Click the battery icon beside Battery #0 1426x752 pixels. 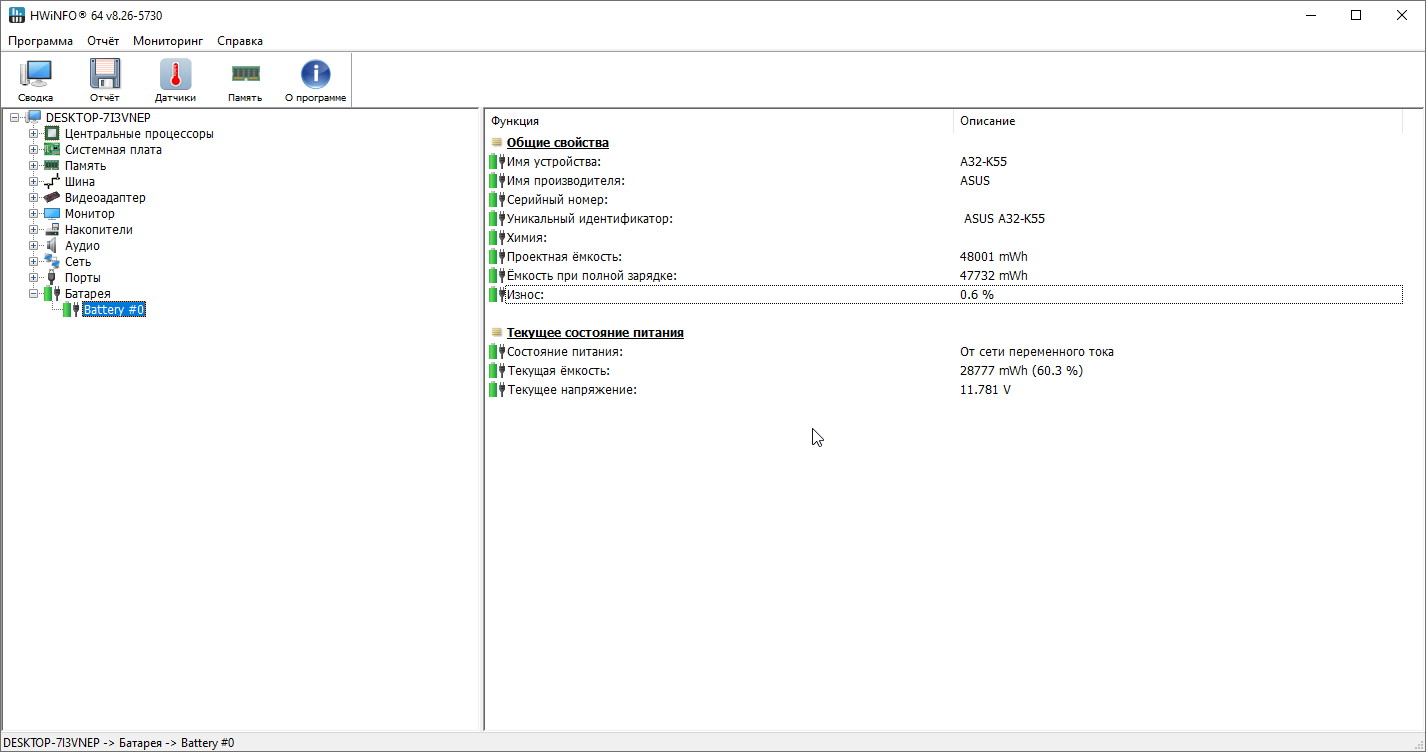coord(71,309)
